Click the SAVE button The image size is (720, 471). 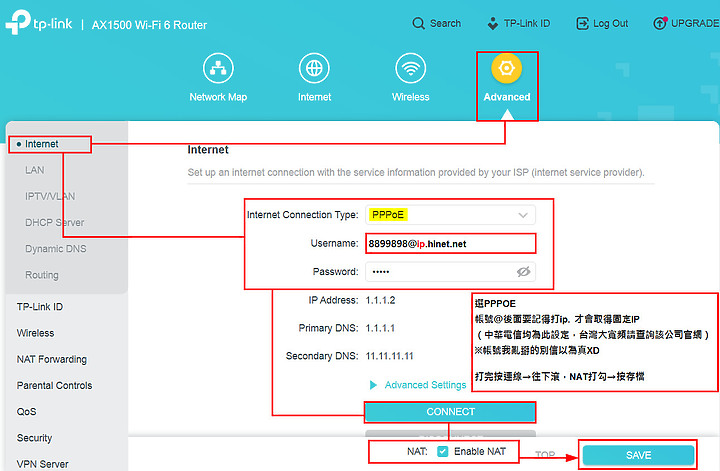(638, 455)
